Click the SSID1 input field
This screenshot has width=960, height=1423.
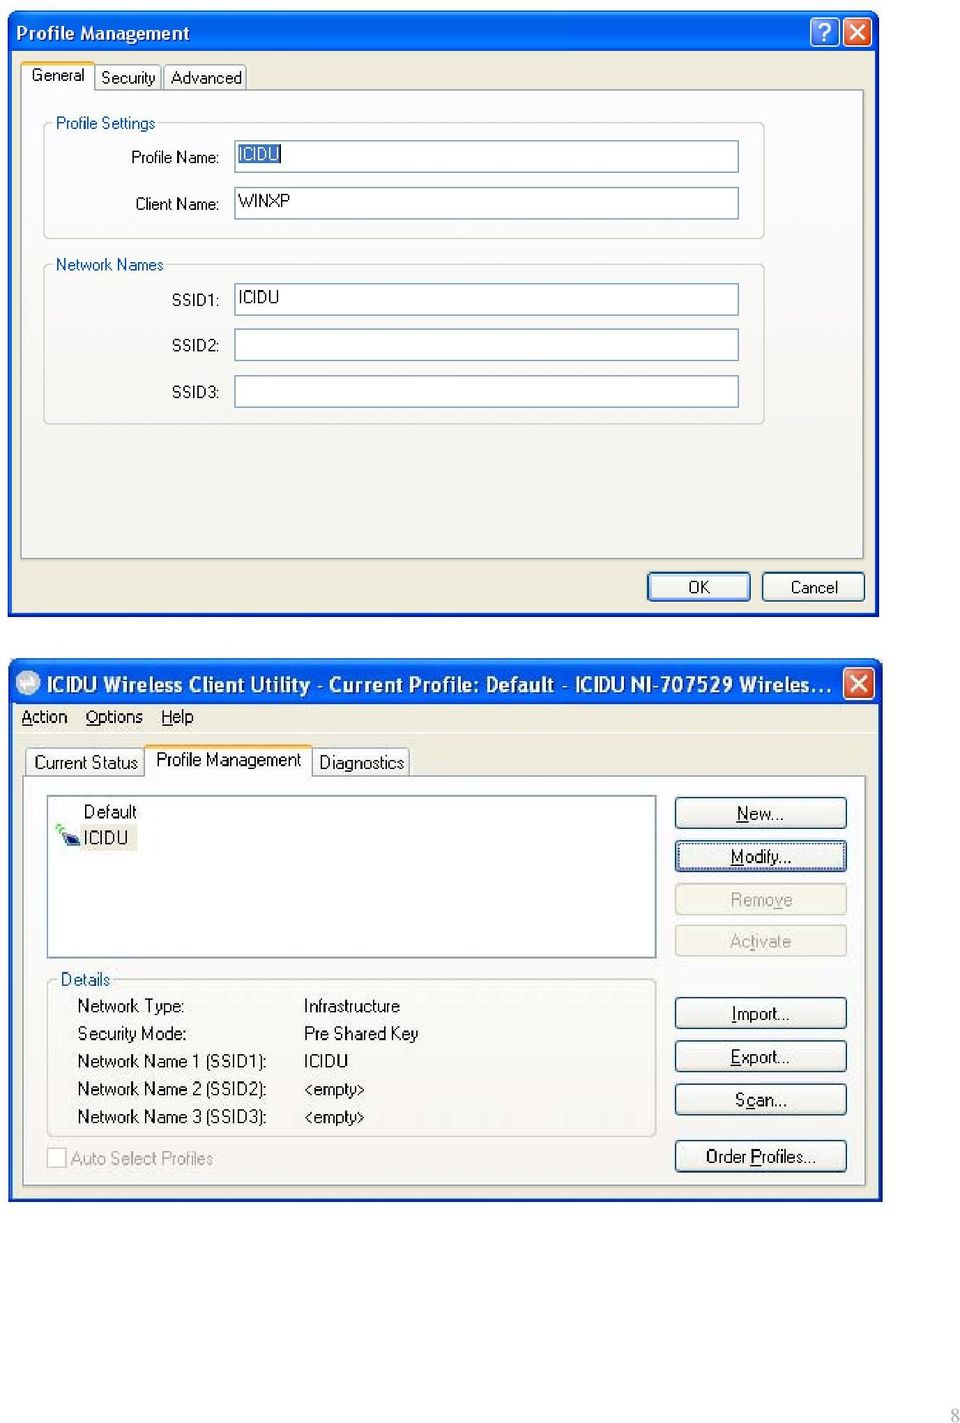tap(486, 299)
